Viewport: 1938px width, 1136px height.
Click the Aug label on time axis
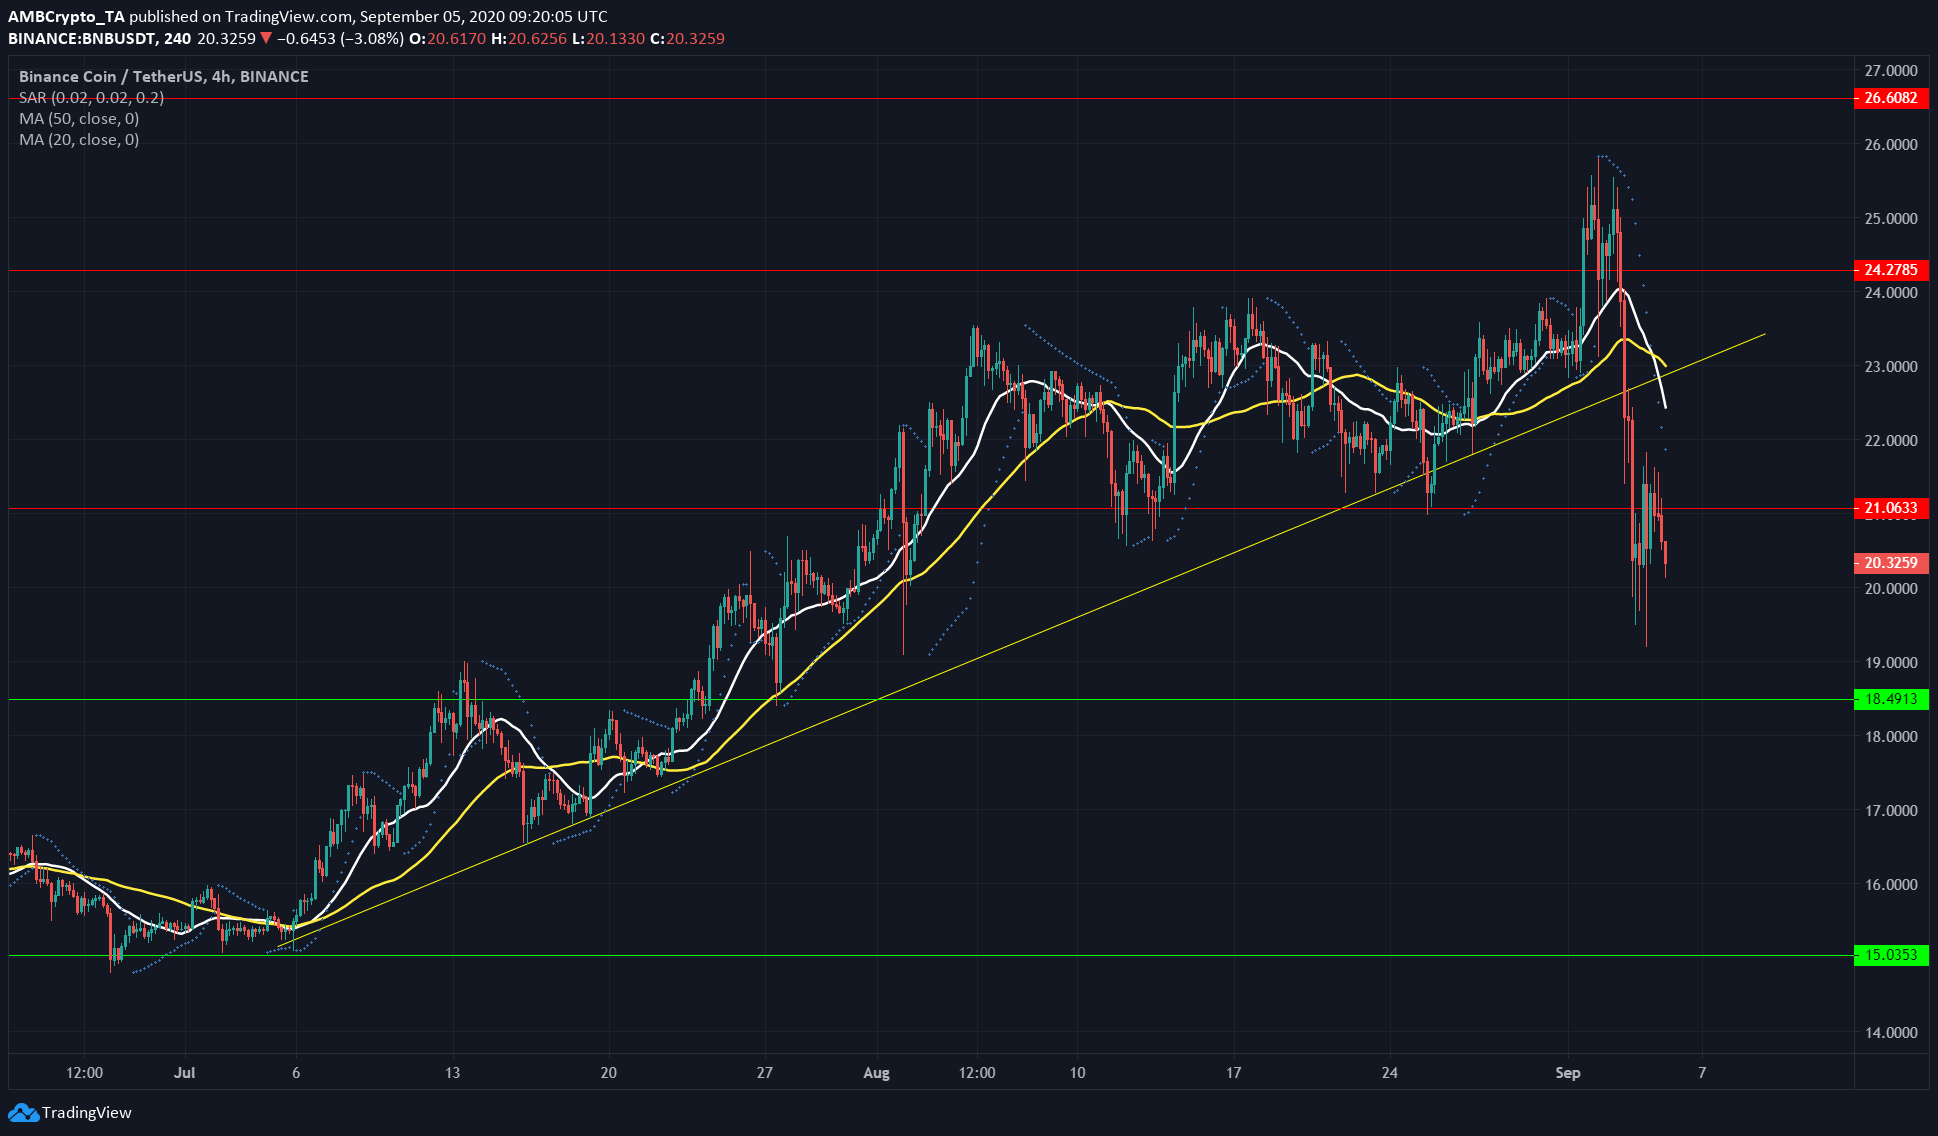pyautogui.click(x=876, y=1073)
